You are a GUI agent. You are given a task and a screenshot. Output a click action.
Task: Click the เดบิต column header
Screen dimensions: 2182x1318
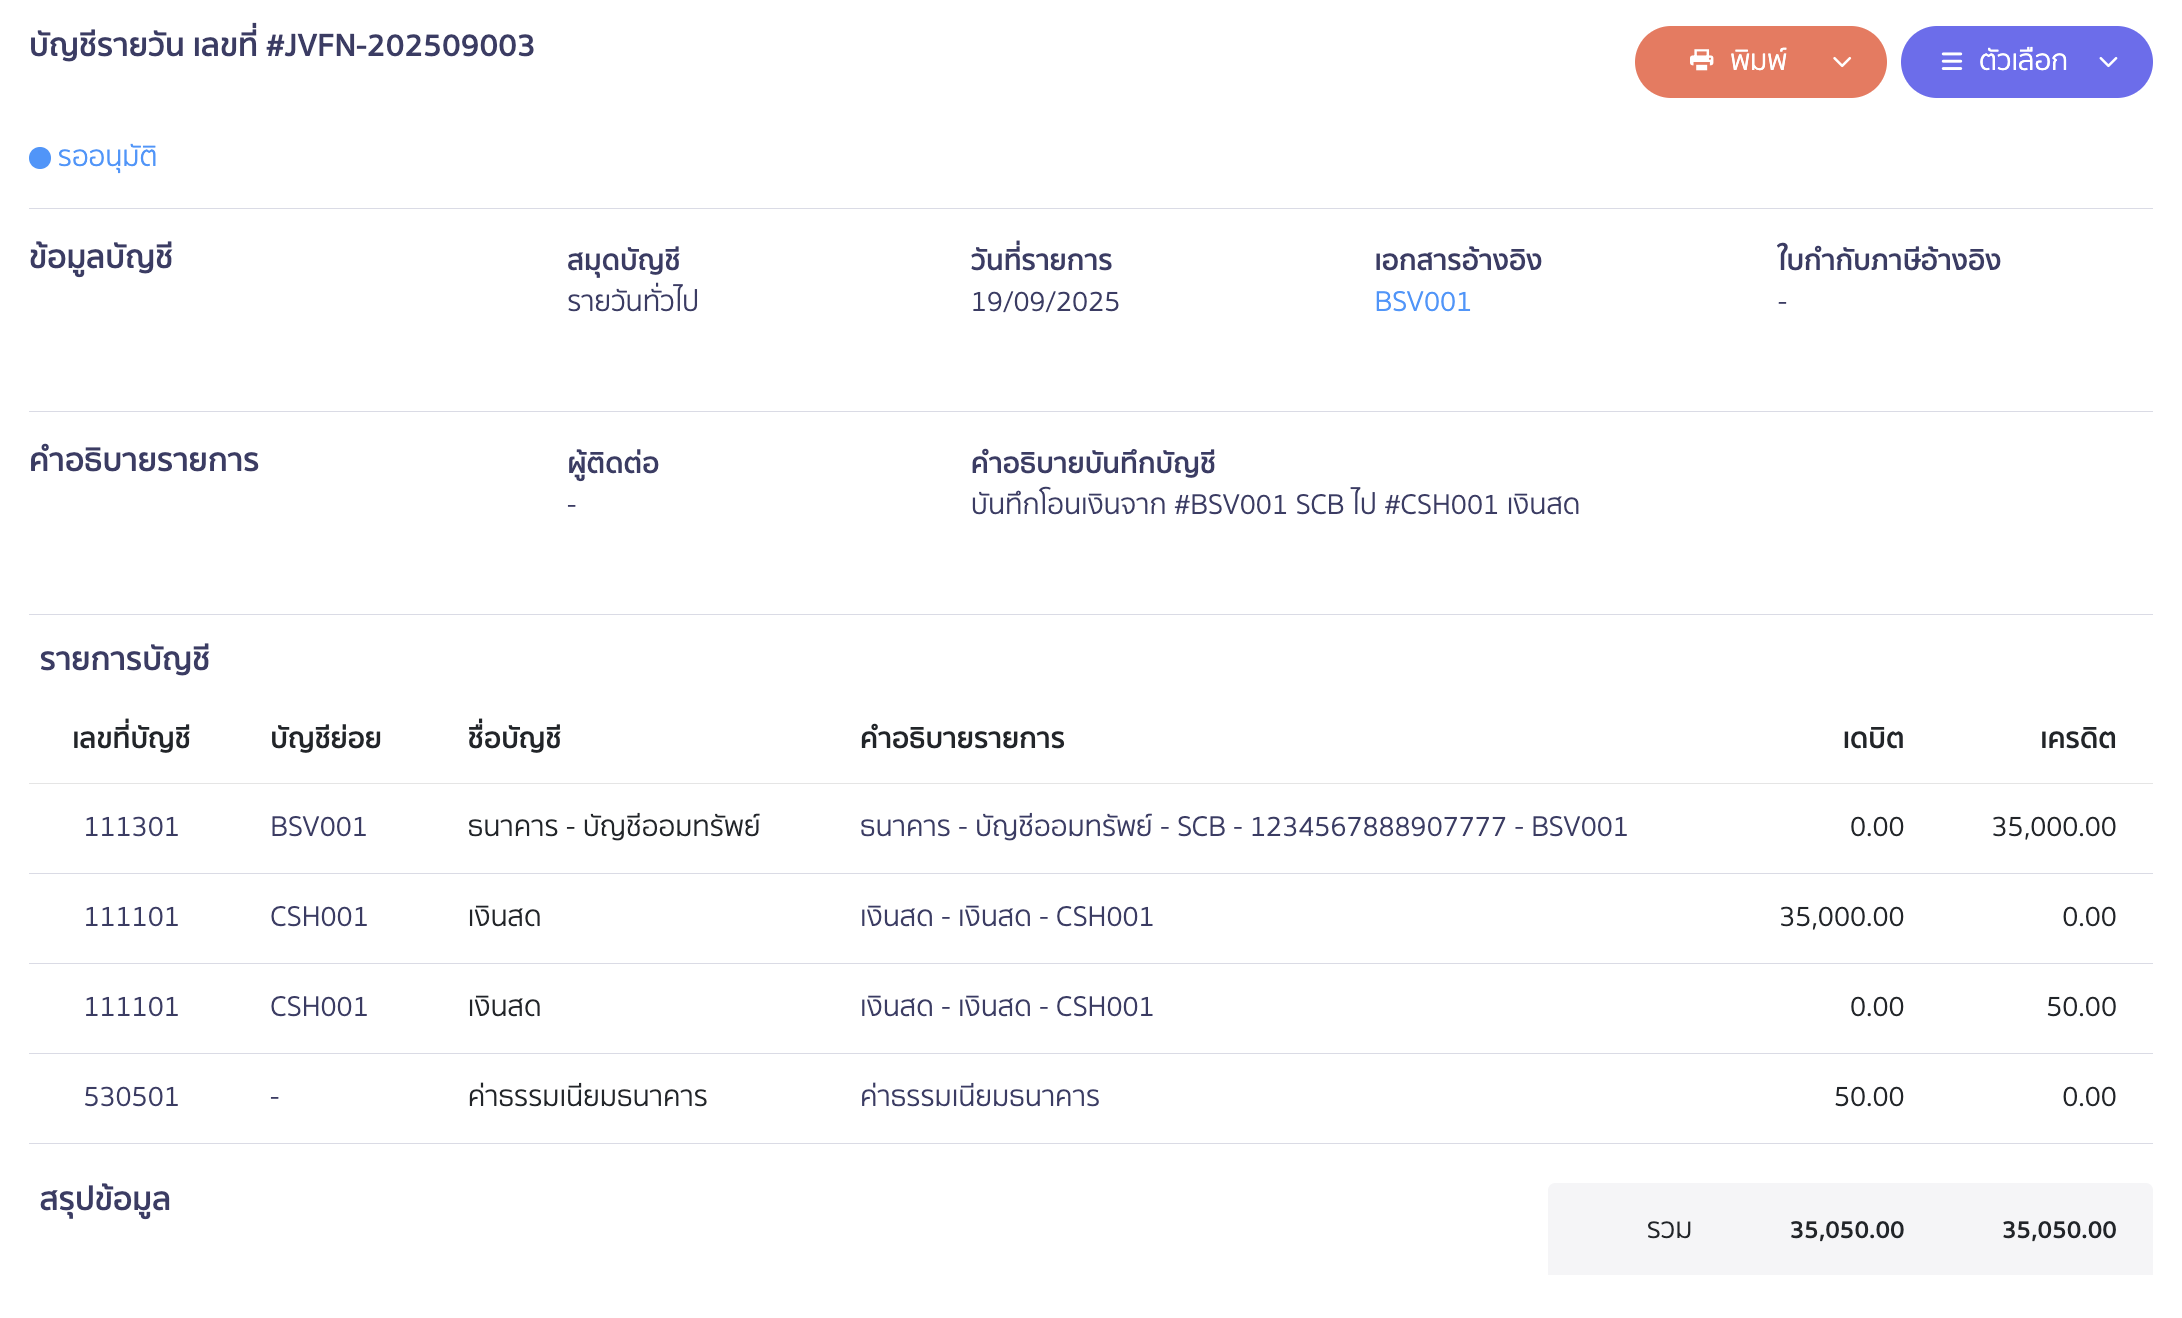click(1872, 738)
